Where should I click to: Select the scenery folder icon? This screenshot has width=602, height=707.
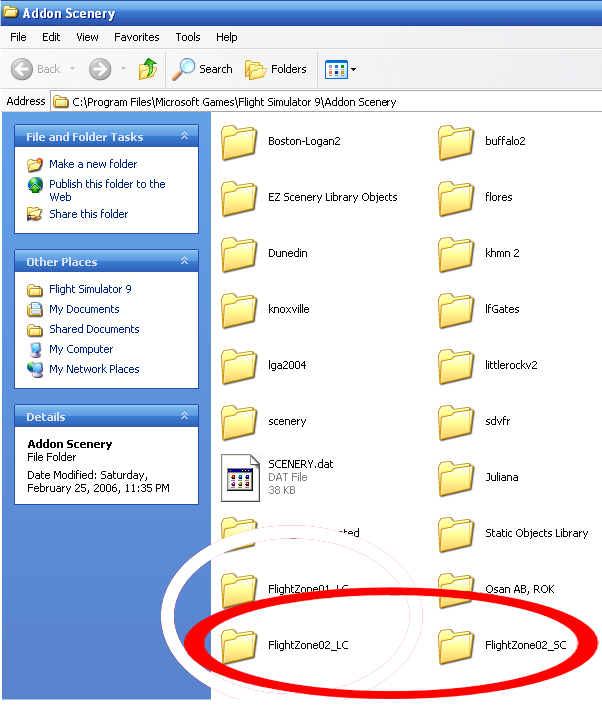pyautogui.click(x=239, y=422)
